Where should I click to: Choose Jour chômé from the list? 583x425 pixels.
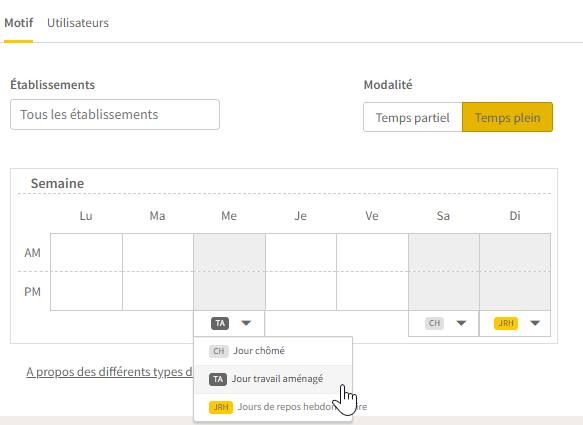[273, 351]
